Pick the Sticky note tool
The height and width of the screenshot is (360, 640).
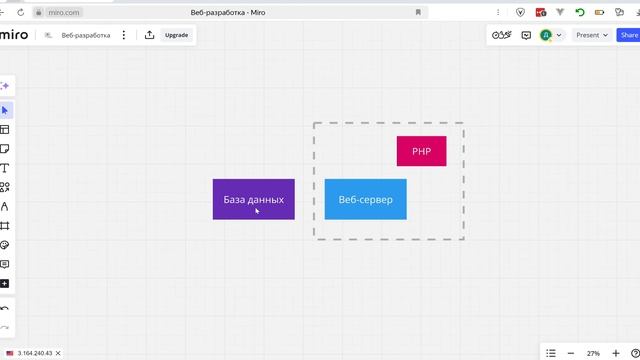tap(5, 149)
